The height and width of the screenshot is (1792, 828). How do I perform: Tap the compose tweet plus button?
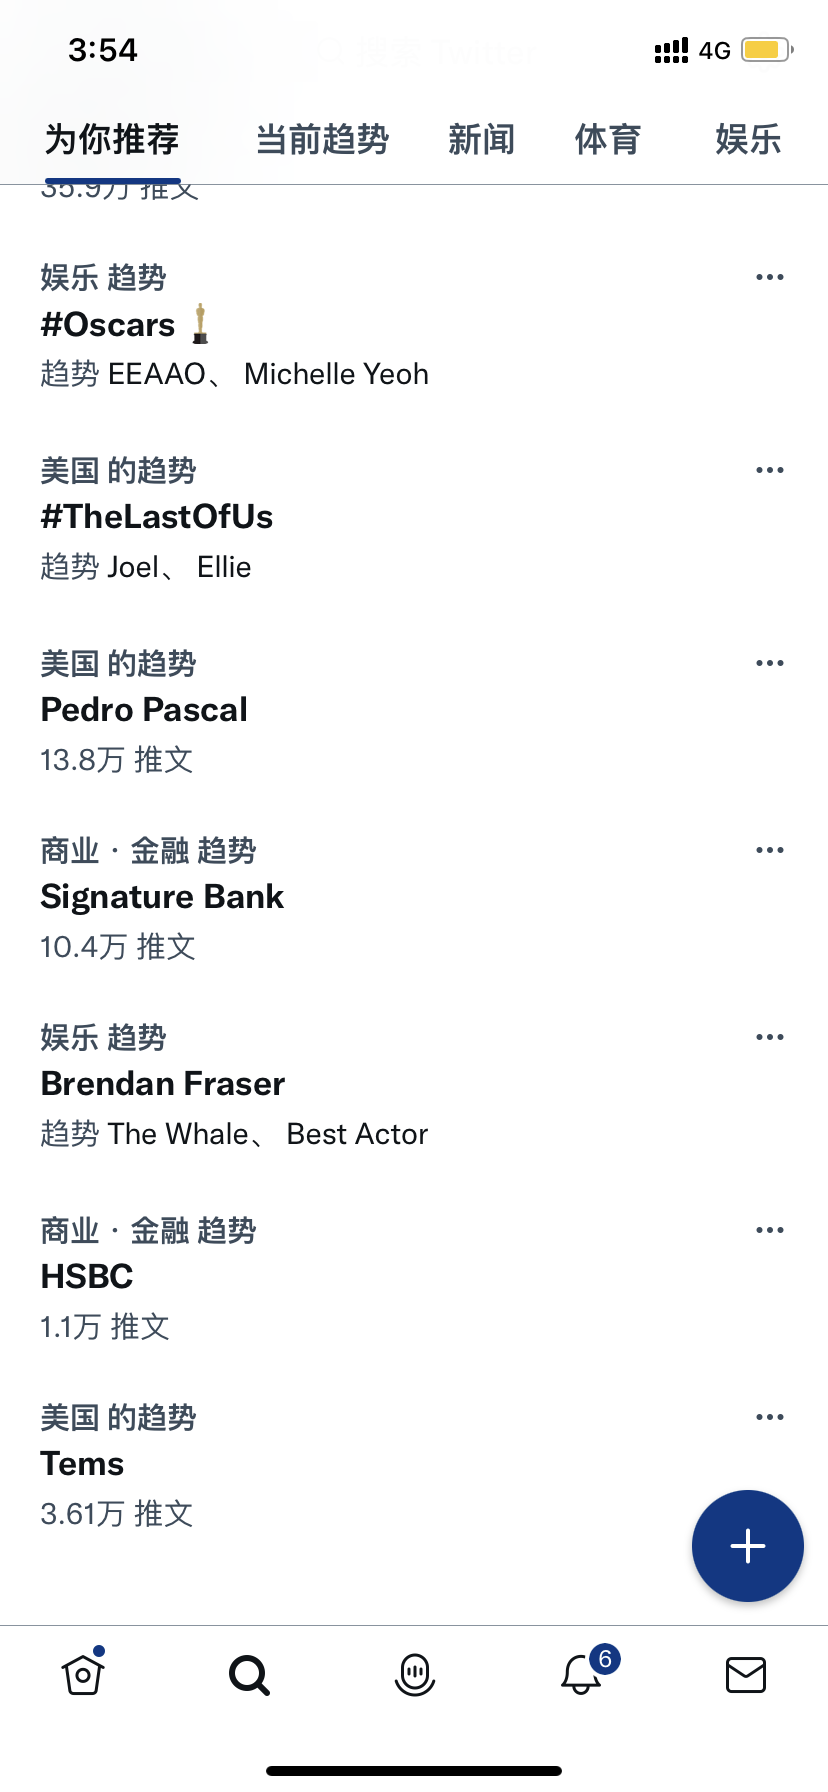click(748, 1546)
